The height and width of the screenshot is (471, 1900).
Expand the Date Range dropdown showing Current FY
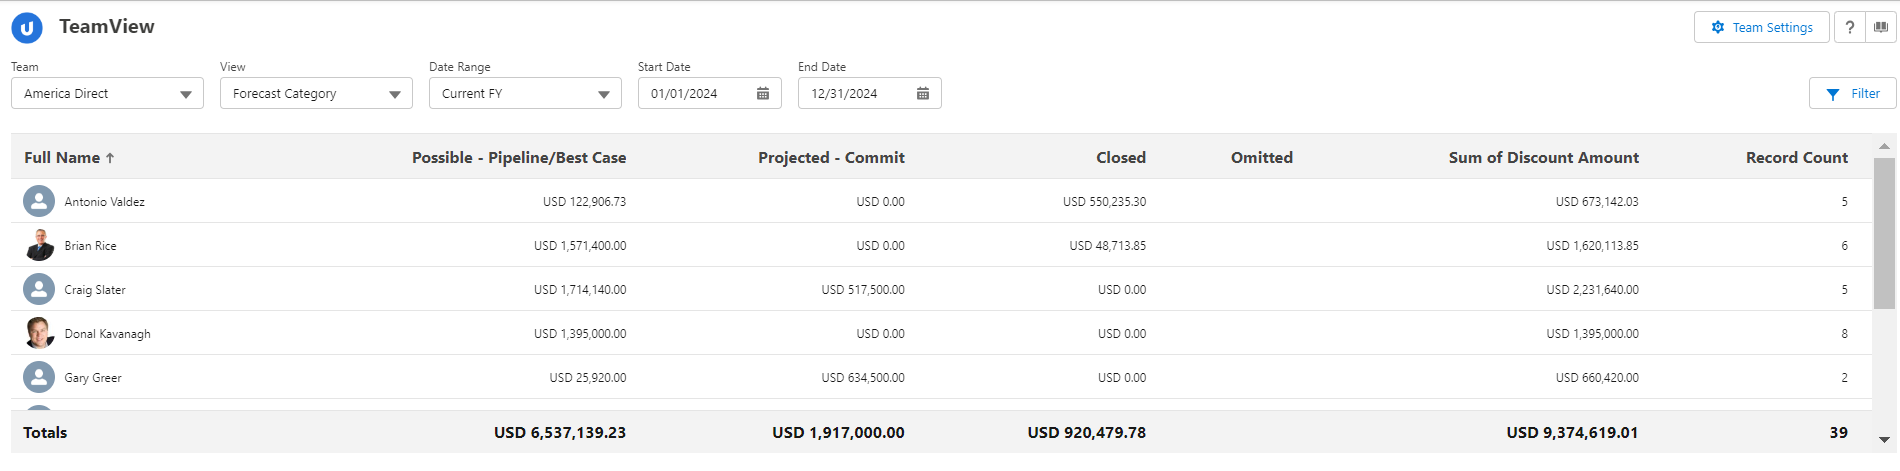[525, 94]
